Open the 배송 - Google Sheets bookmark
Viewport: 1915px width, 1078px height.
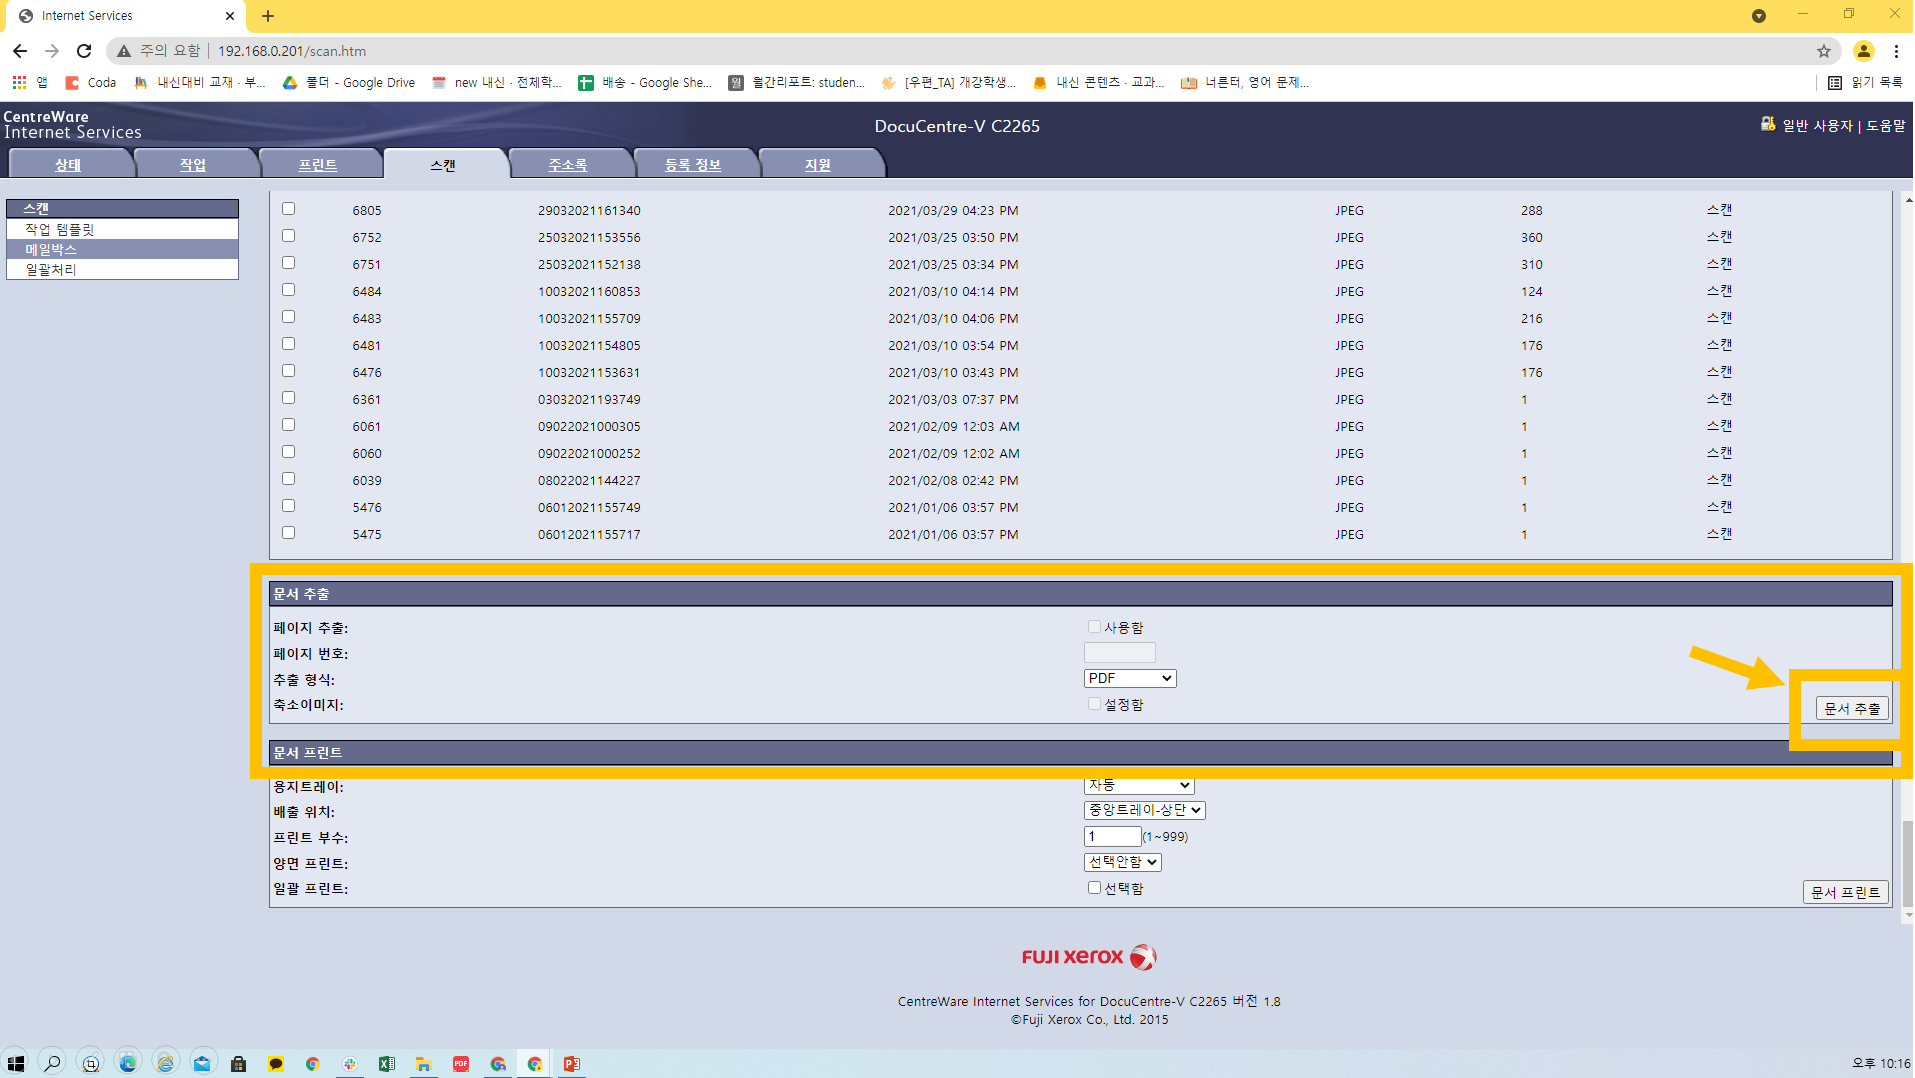pyautogui.click(x=645, y=82)
